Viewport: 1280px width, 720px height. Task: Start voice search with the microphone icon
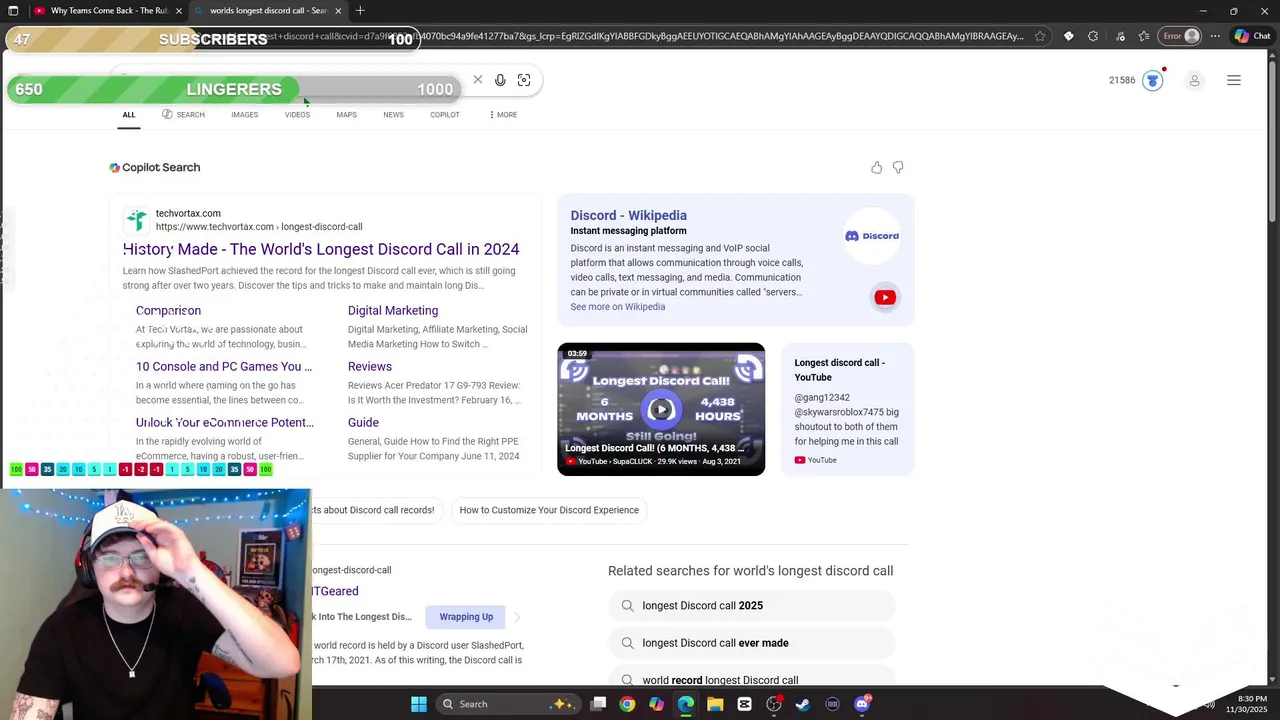(500, 80)
